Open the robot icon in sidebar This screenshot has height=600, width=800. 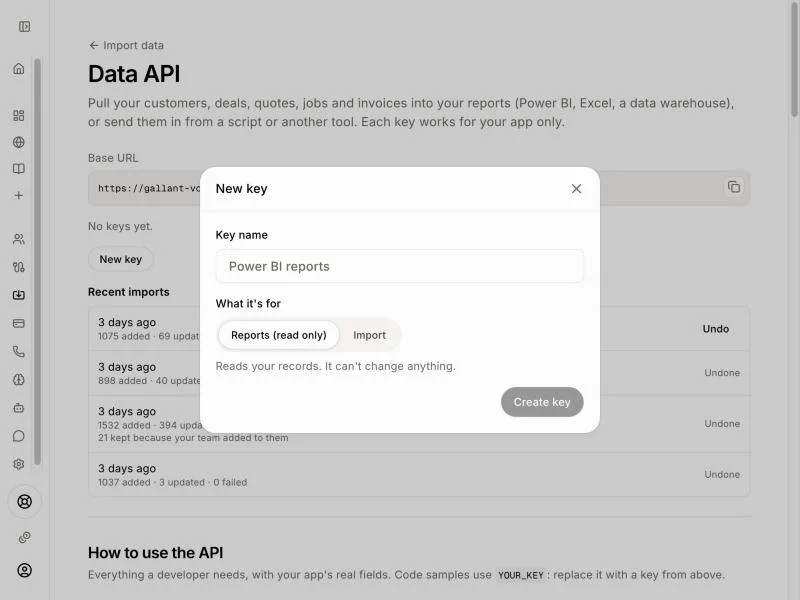19,408
